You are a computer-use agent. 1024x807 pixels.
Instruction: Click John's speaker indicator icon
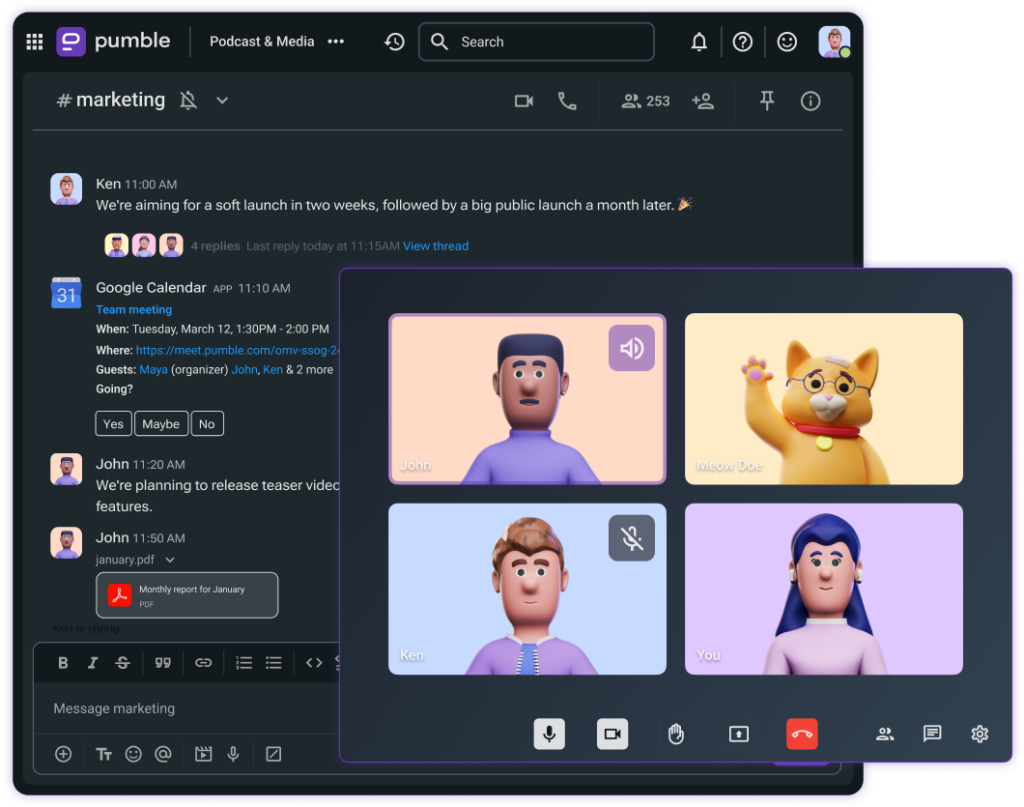click(632, 348)
